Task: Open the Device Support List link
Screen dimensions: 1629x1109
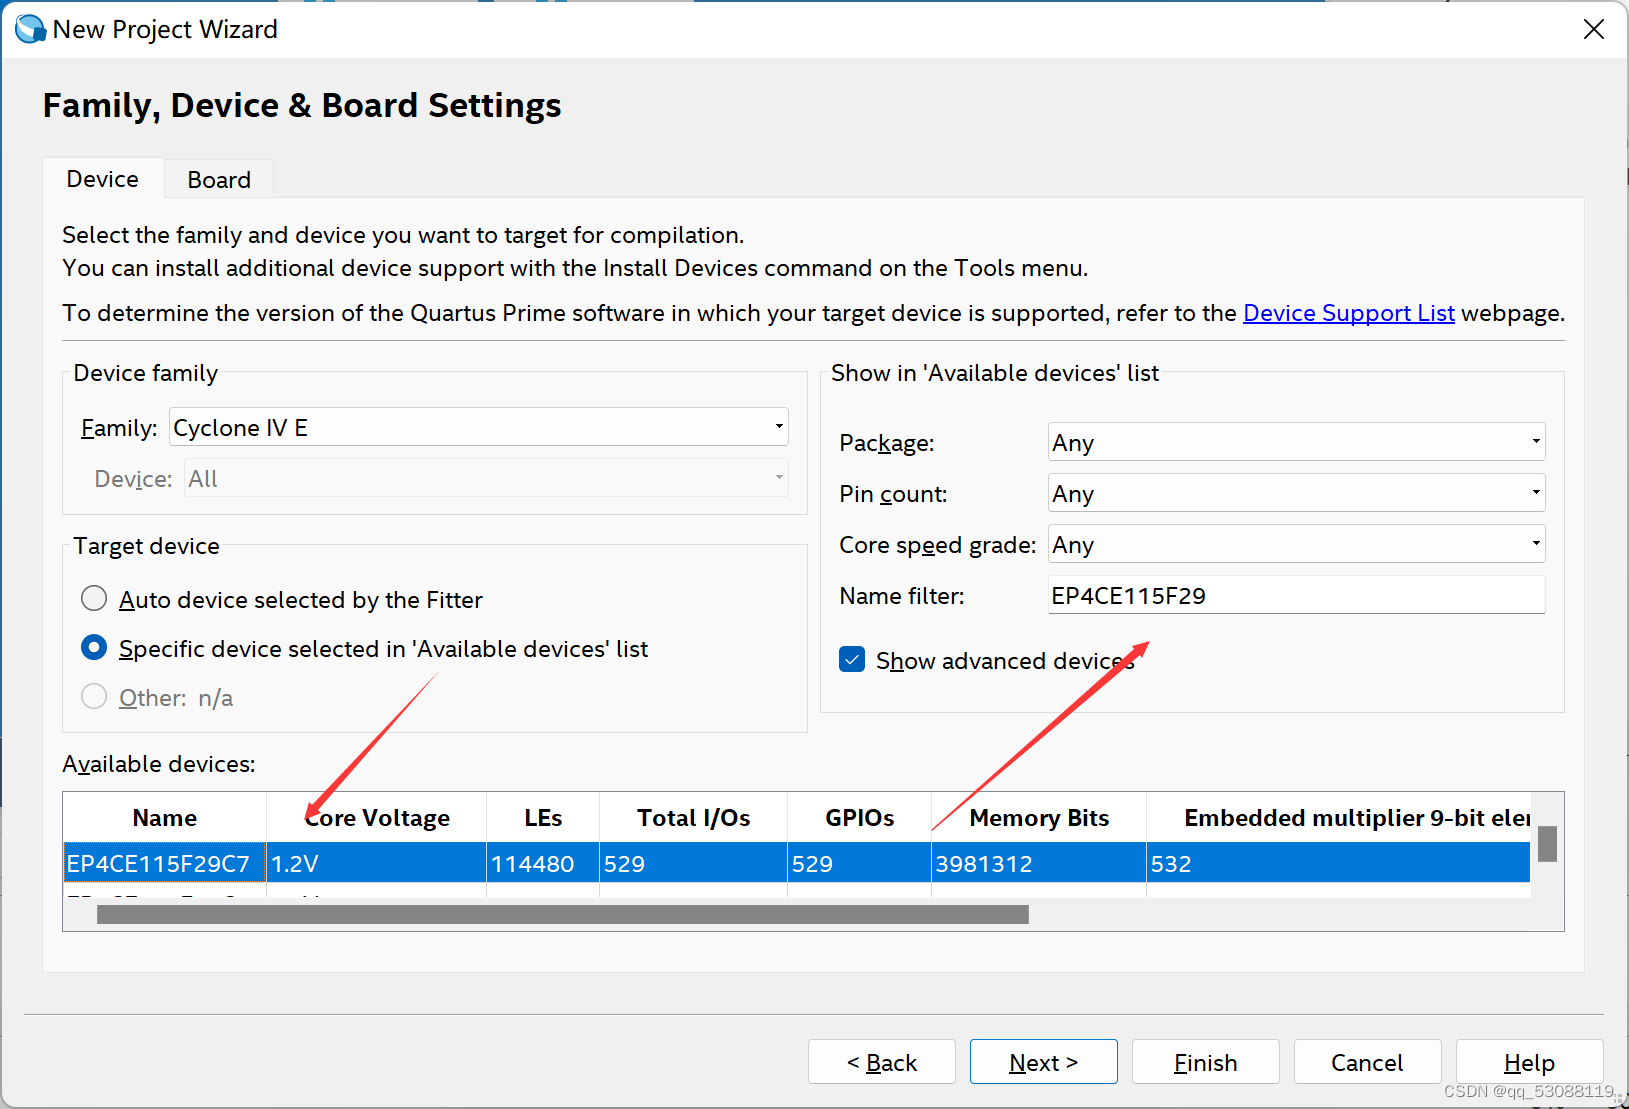Action: (x=1348, y=313)
